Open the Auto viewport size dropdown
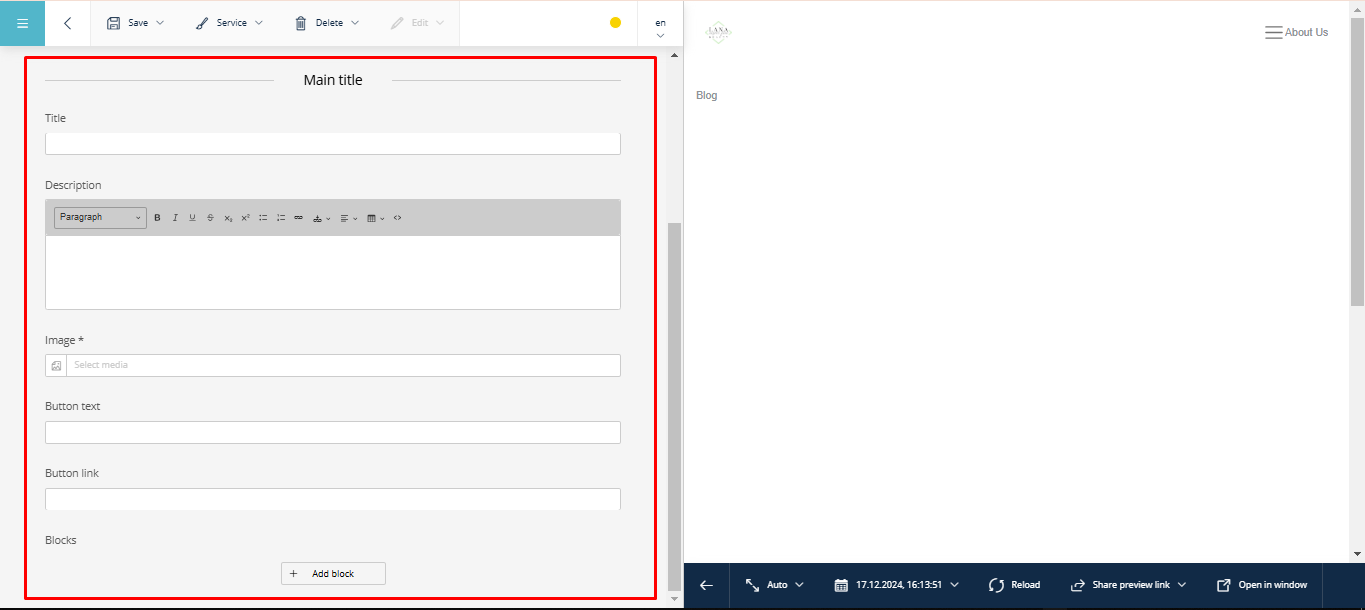Screen dimensions: 1365x610 (775, 585)
